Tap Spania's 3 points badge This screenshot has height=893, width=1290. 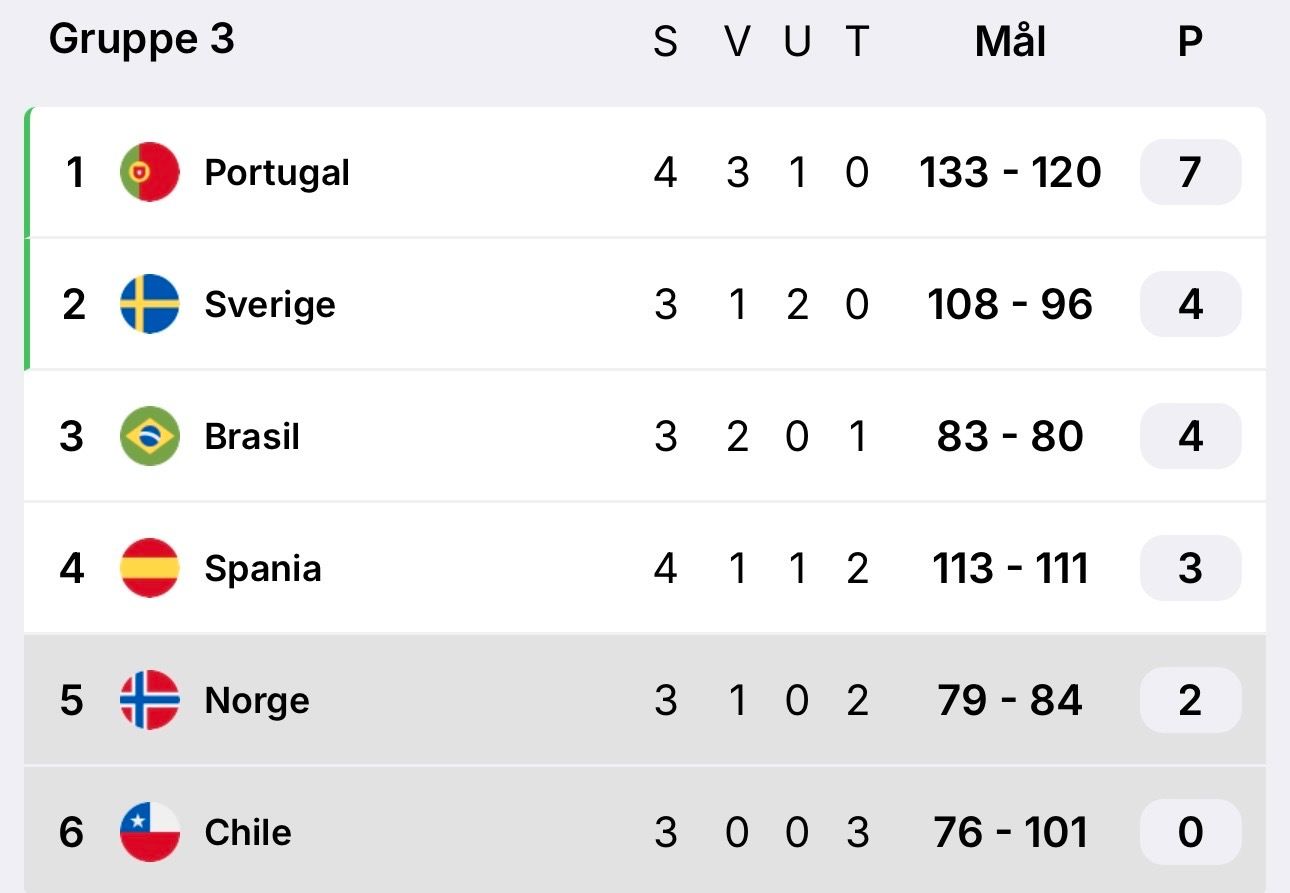(x=1190, y=568)
